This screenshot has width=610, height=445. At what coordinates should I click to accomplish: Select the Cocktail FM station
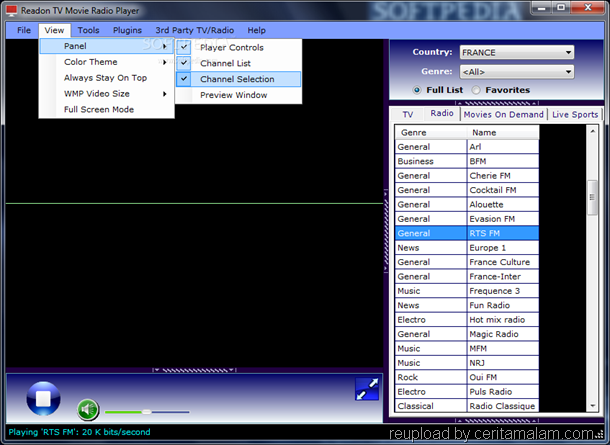503,190
